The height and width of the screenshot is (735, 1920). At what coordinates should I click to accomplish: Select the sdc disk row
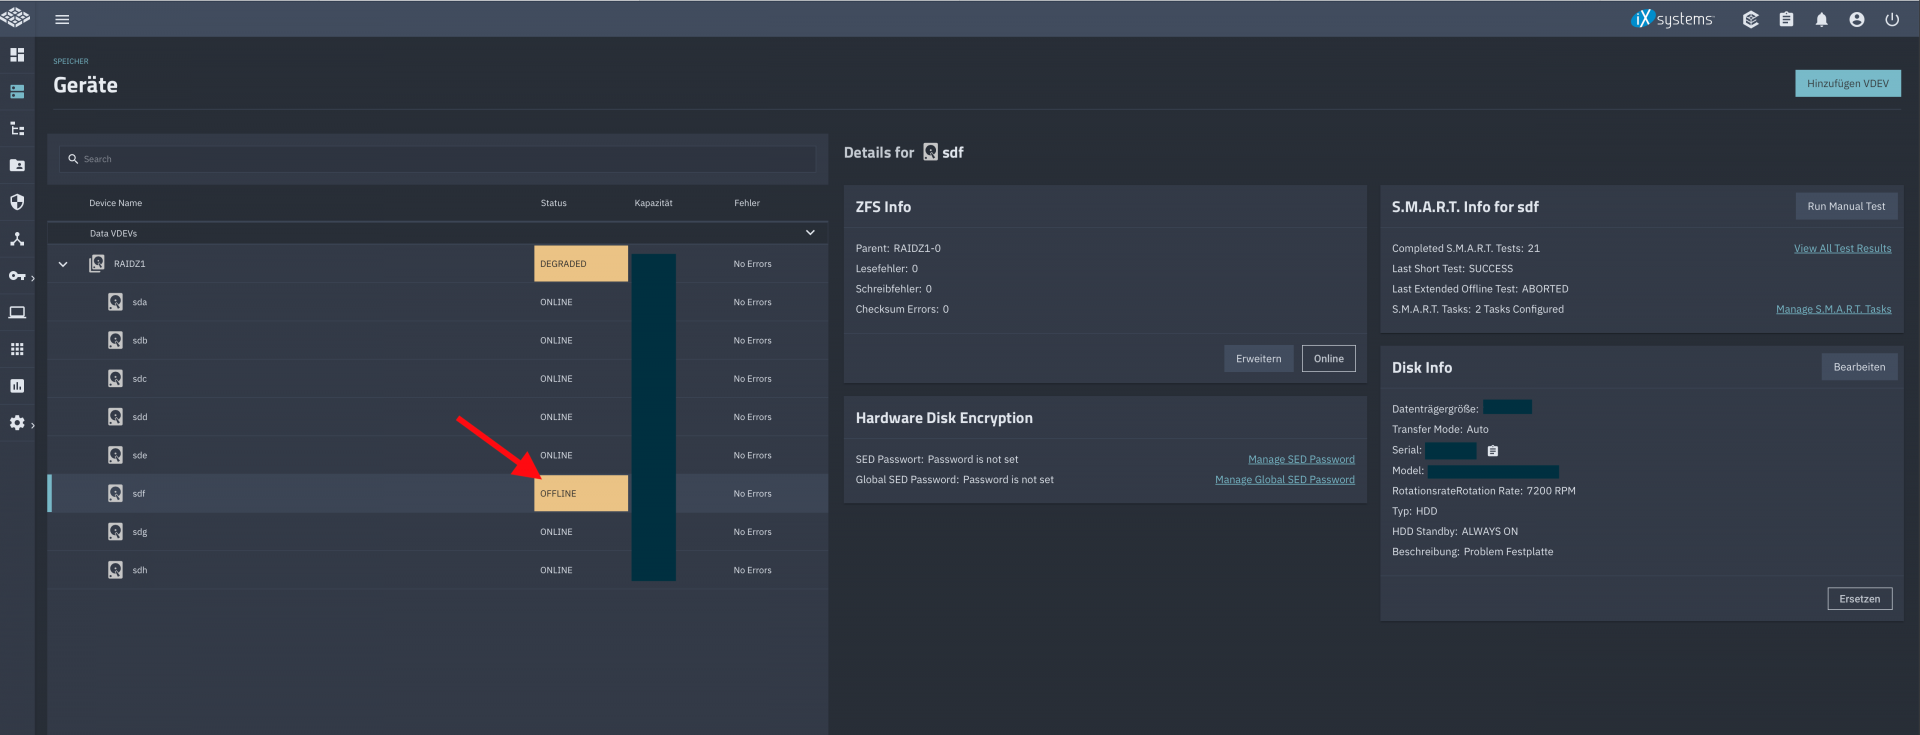437,379
